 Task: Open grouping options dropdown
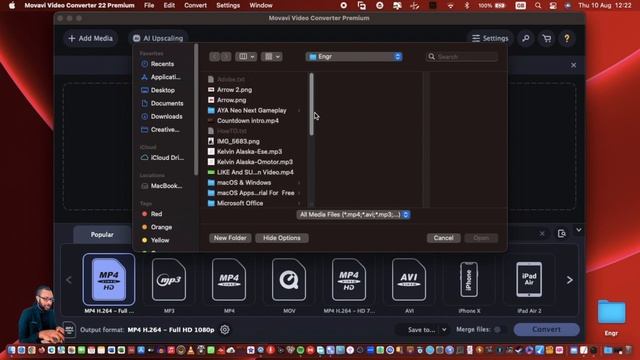(271, 56)
